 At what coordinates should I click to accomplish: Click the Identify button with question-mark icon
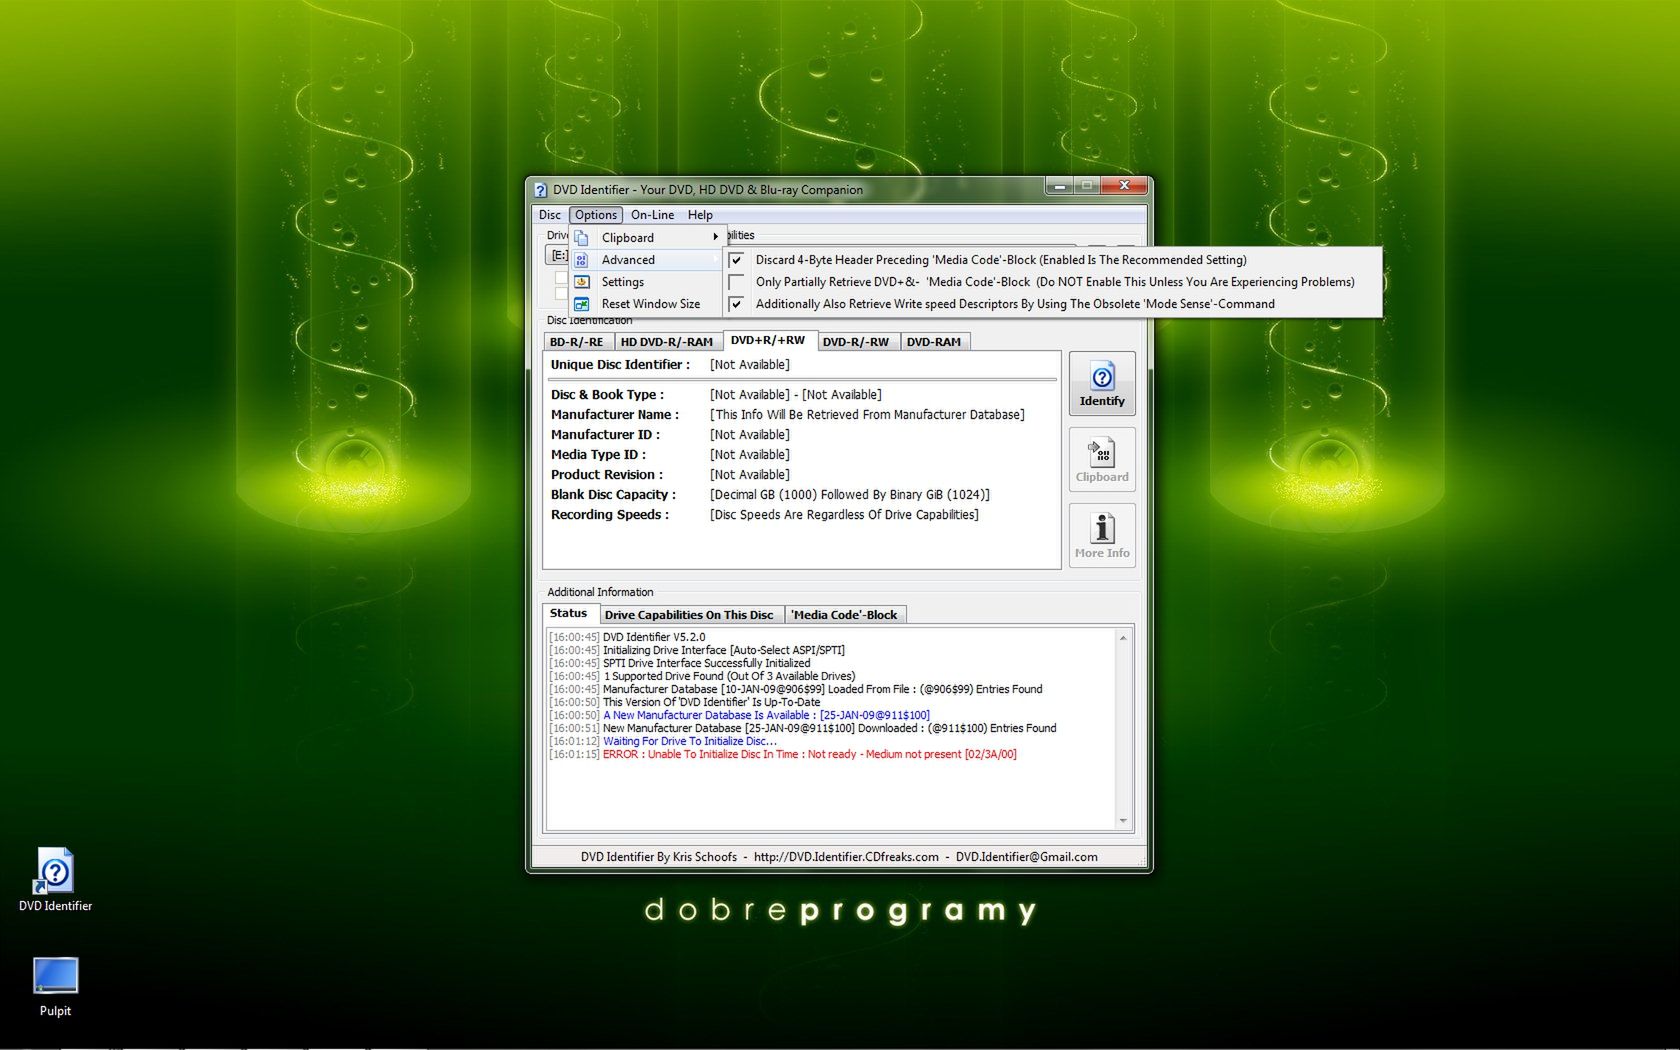pyautogui.click(x=1102, y=384)
